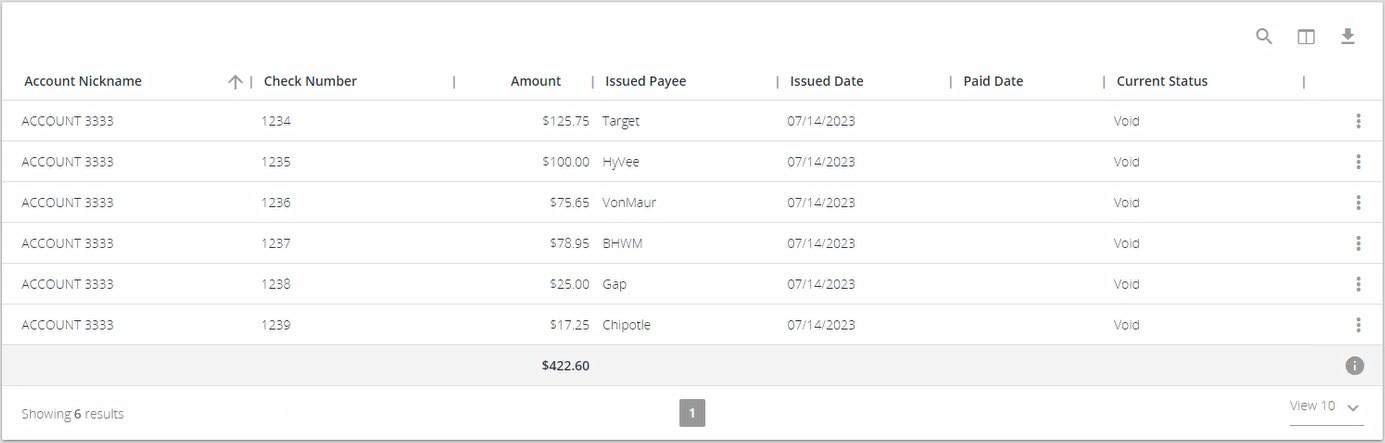The image size is (1385, 443).
Task: Open the column chooser icon
Action: (1306, 37)
